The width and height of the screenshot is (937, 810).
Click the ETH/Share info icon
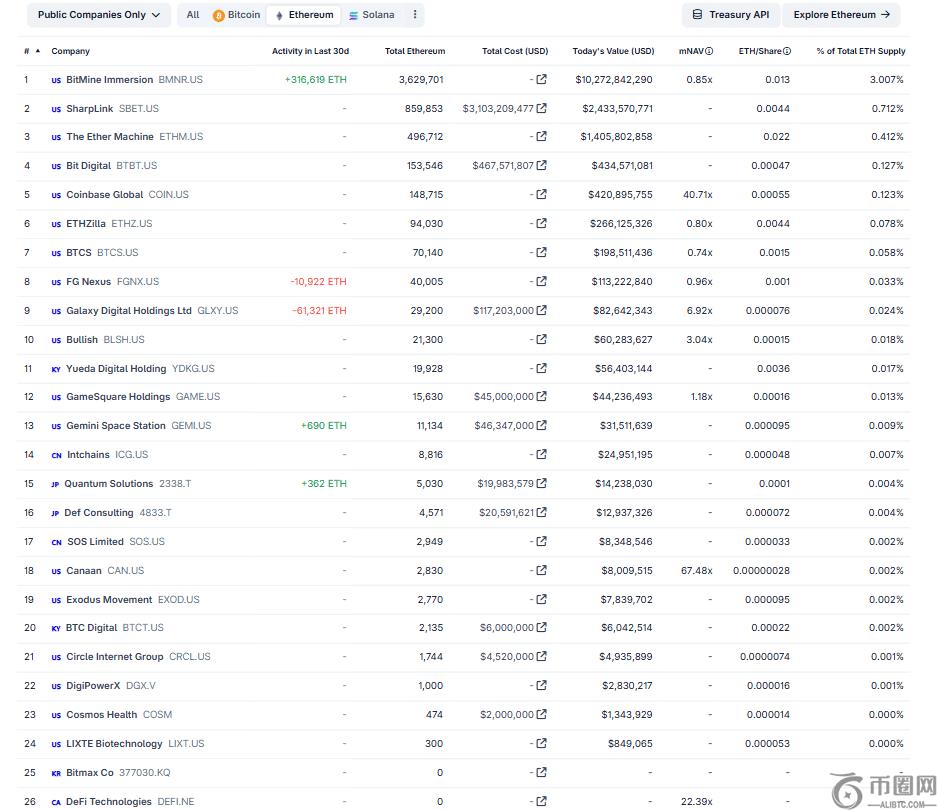click(787, 51)
